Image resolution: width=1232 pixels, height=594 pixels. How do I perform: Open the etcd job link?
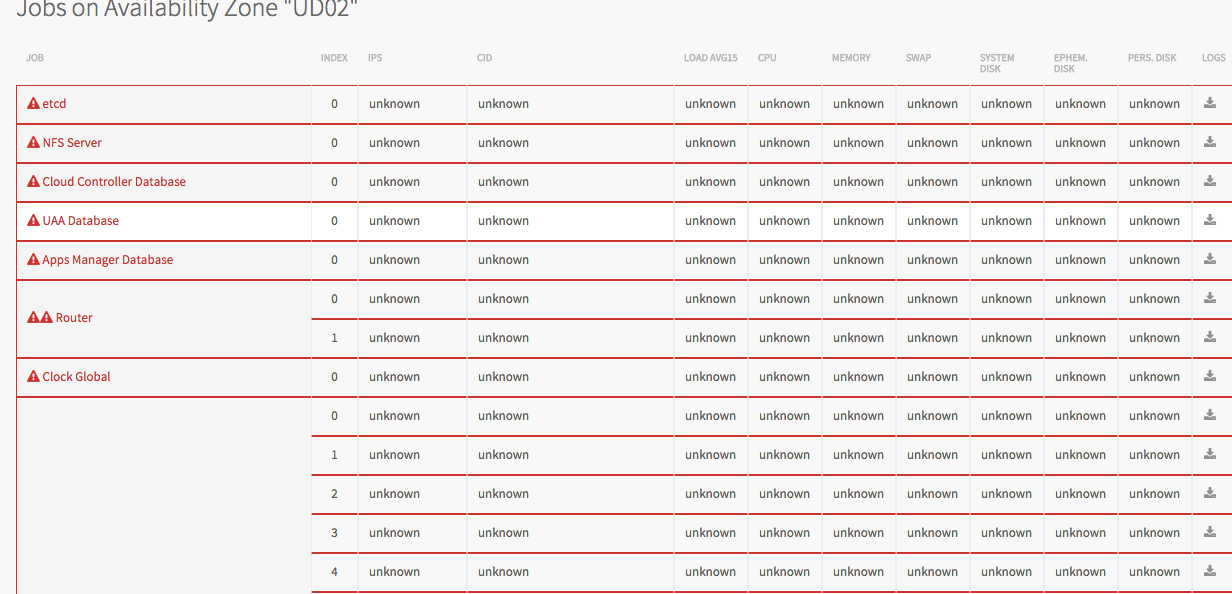point(54,104)
